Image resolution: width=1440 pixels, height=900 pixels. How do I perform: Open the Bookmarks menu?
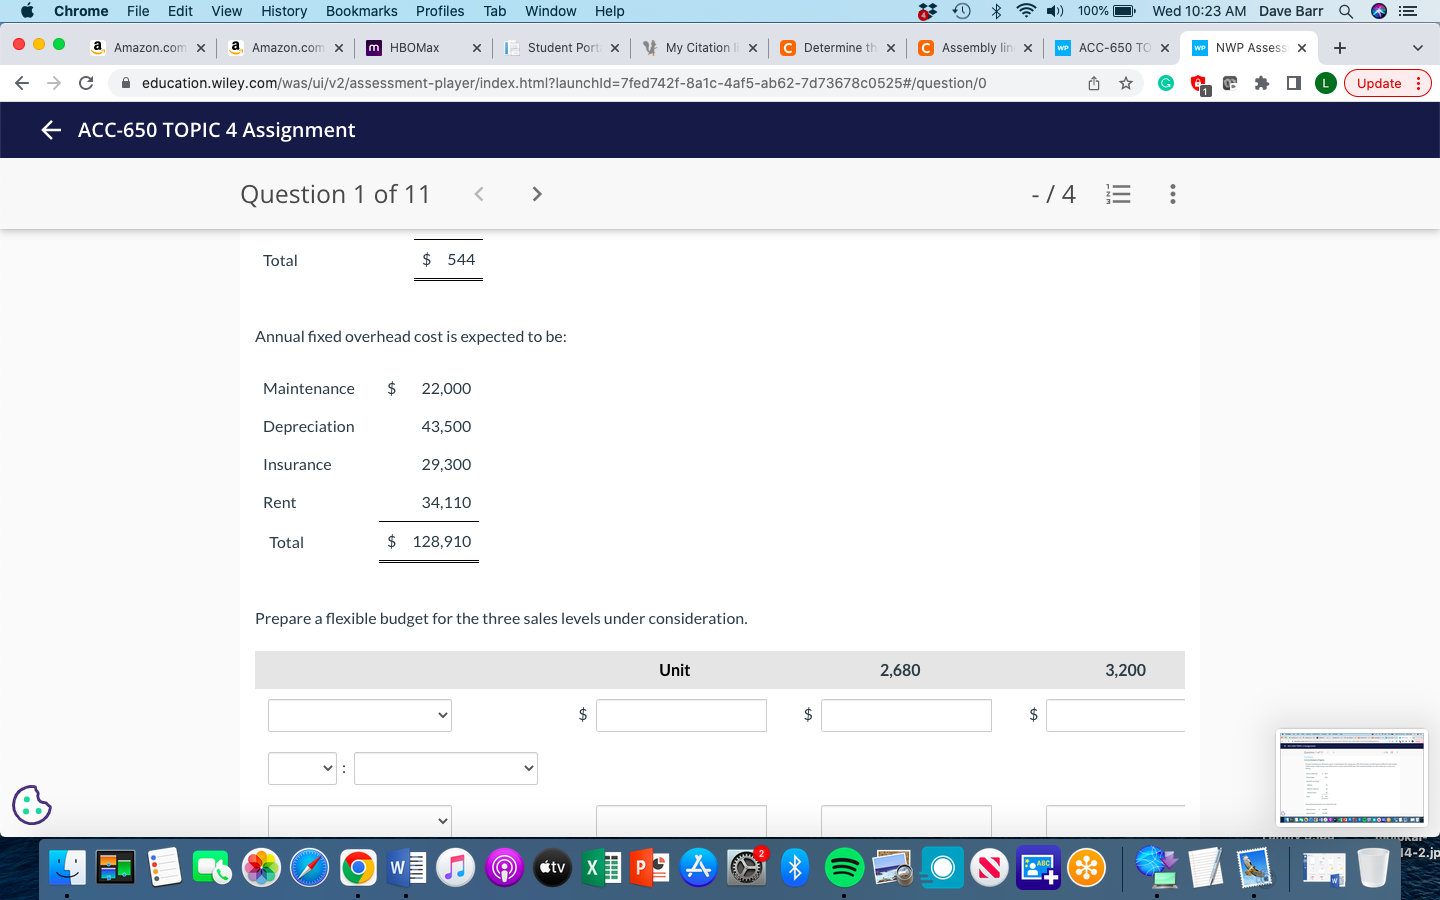point(361,11)
